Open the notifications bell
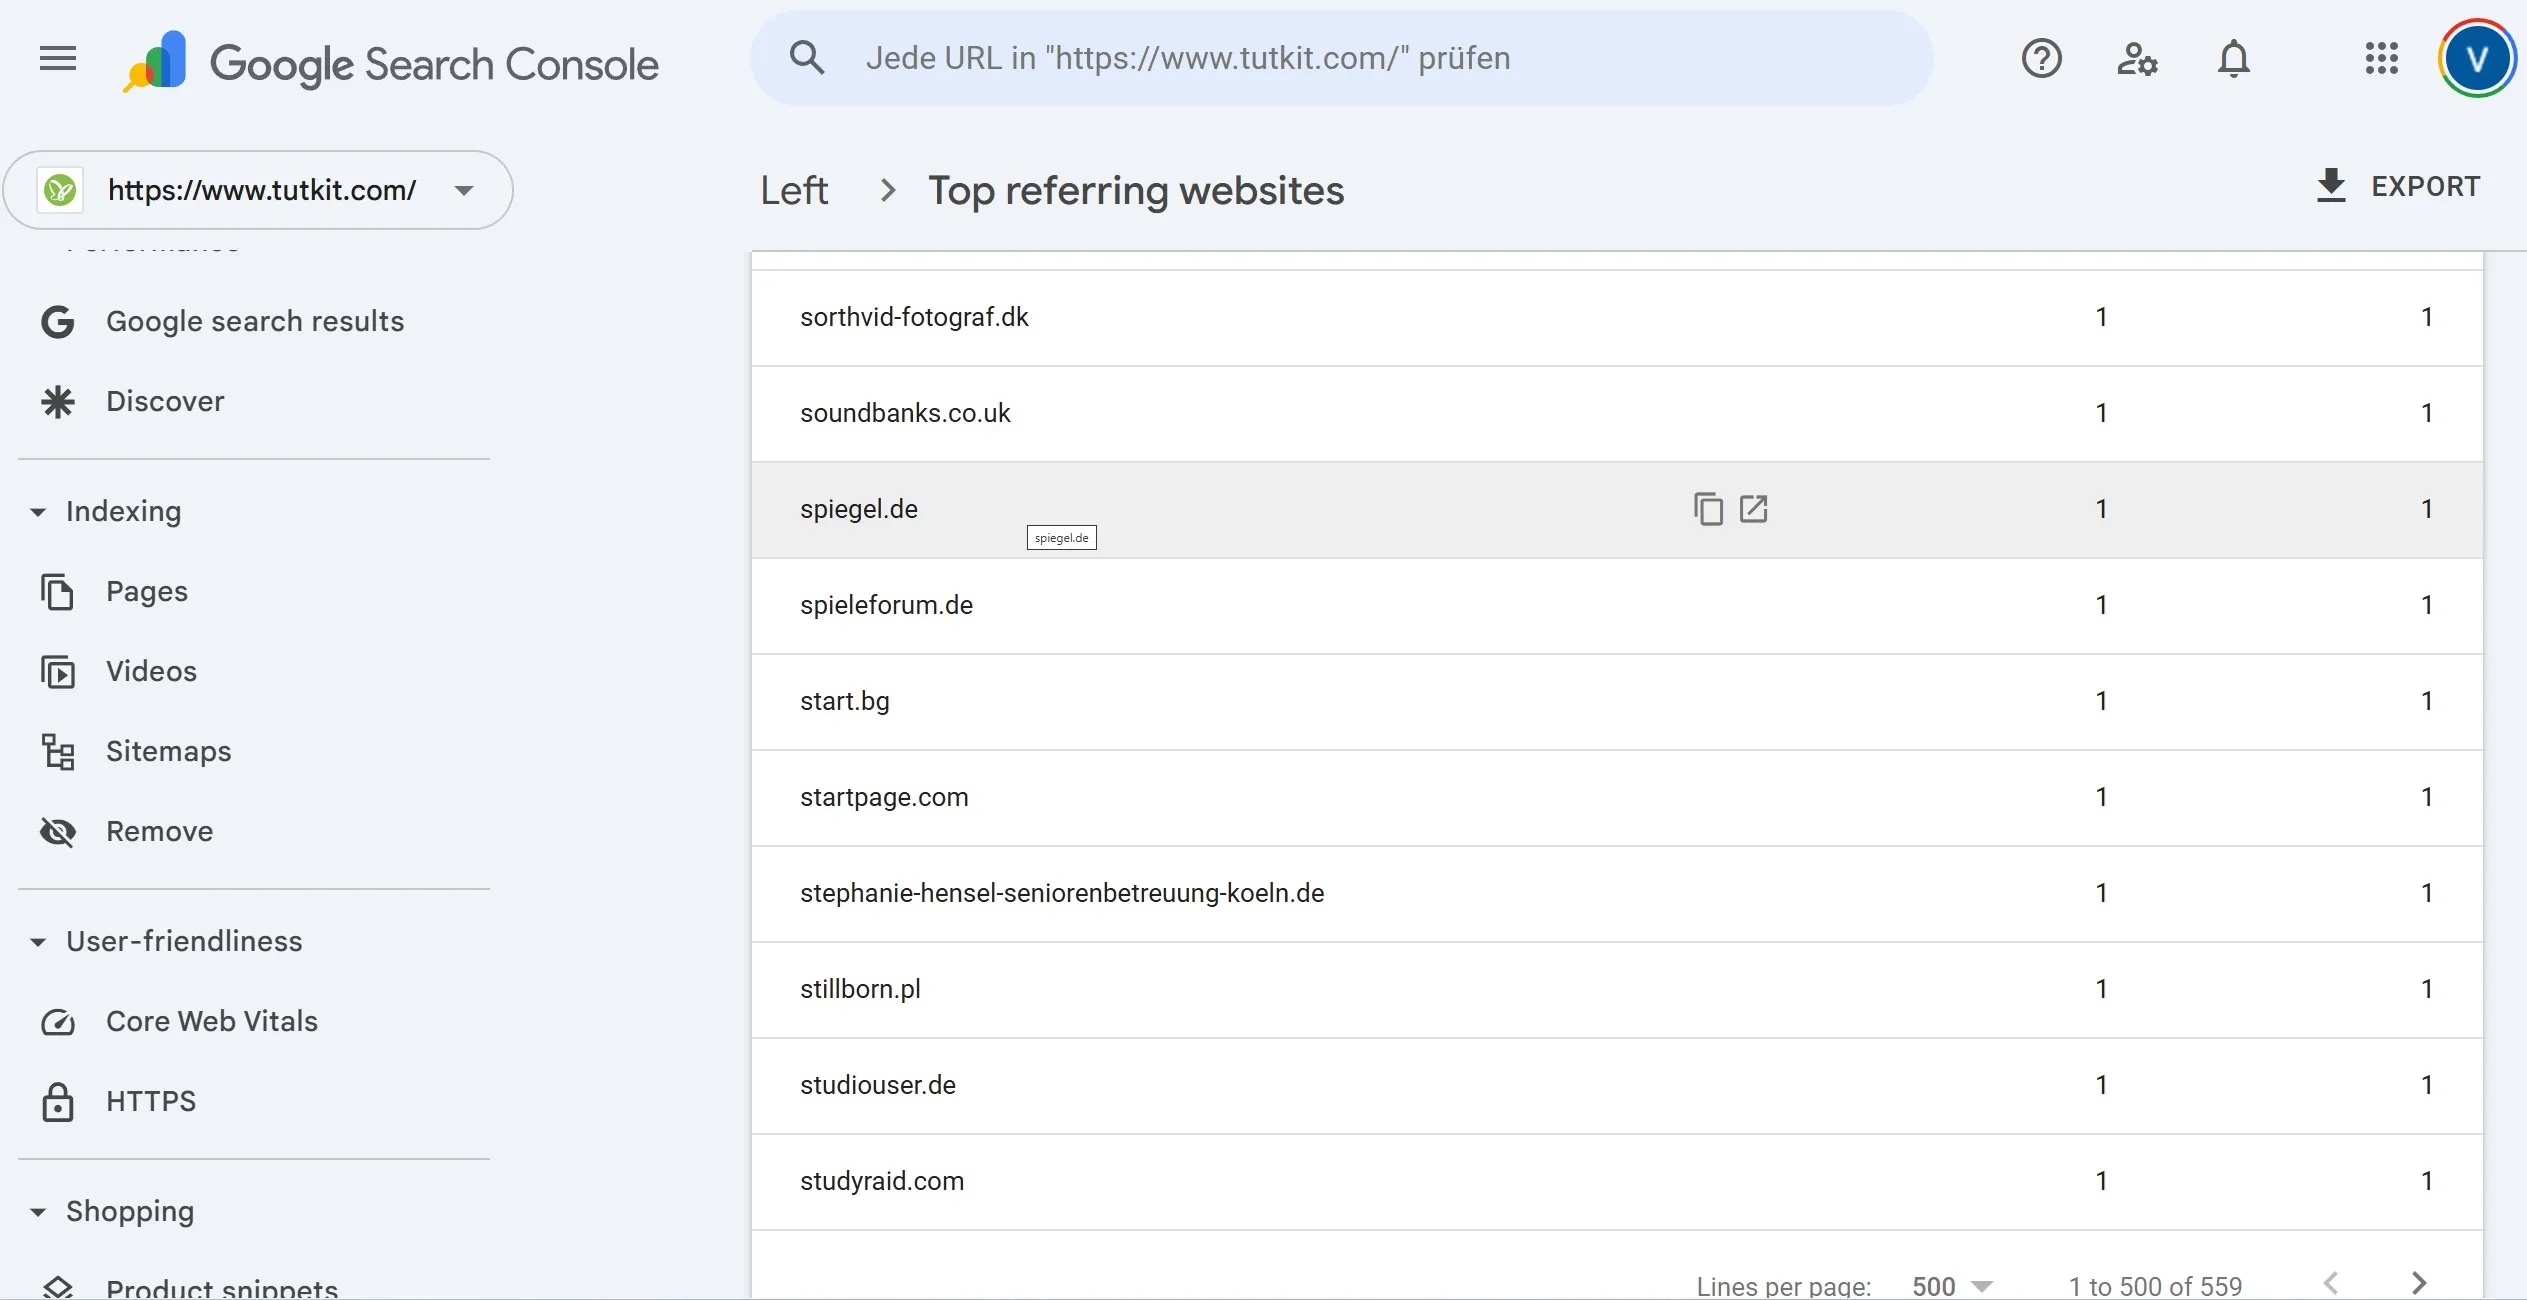 point(2233,58)
